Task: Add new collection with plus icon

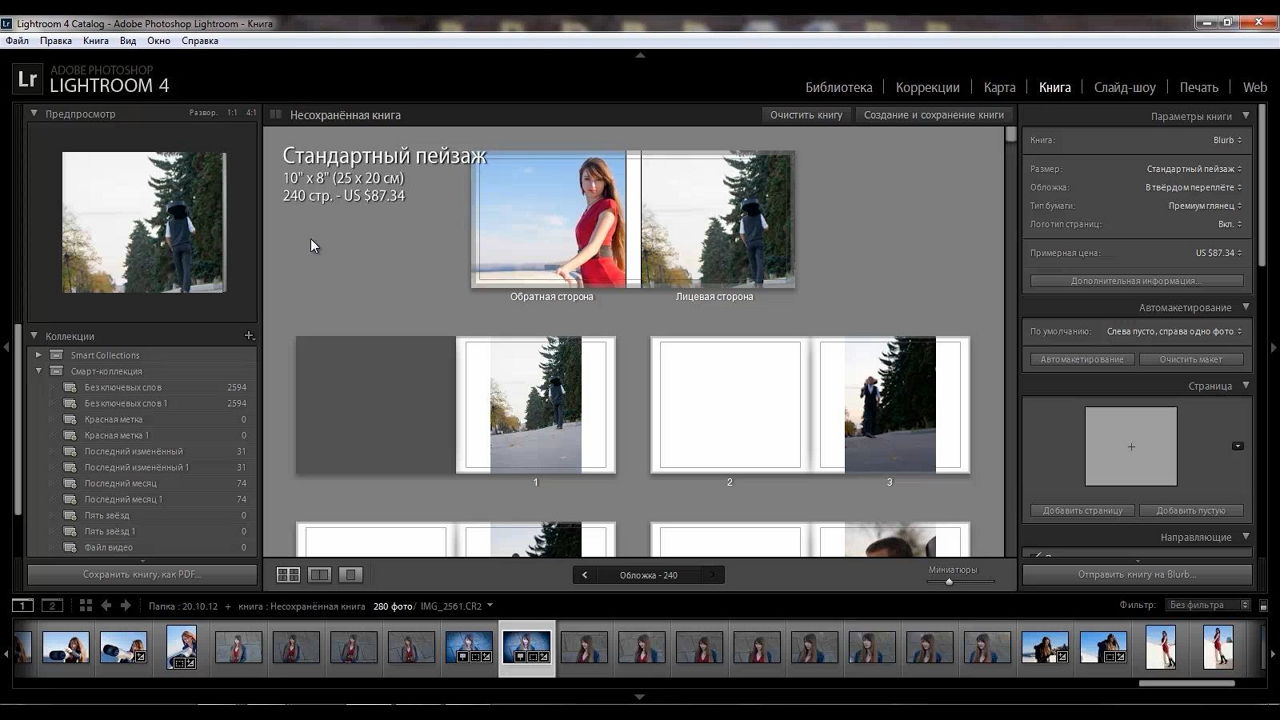Action: click(249, 336)
